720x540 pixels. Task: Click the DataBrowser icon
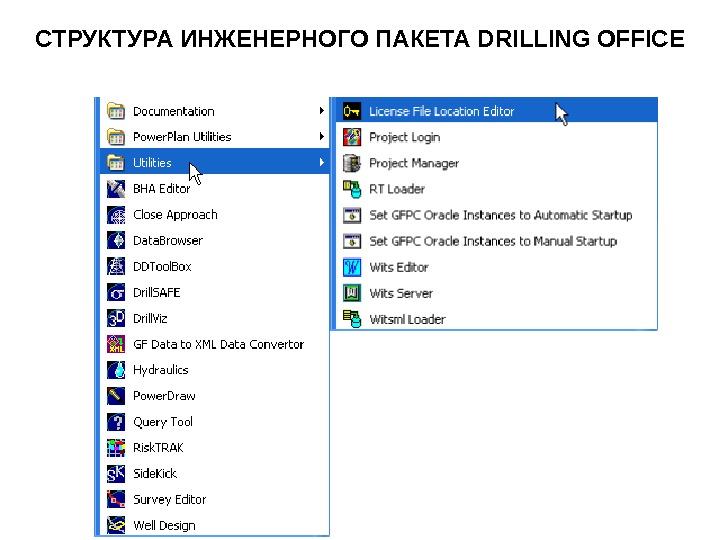[x=116, y=240]
